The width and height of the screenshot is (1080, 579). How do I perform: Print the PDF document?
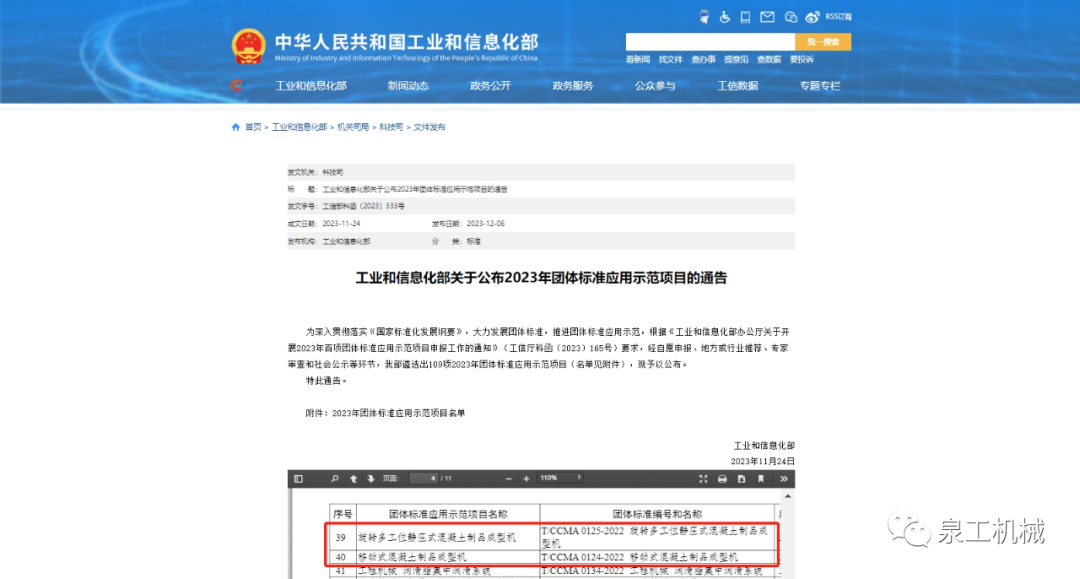tap(722, 479)
